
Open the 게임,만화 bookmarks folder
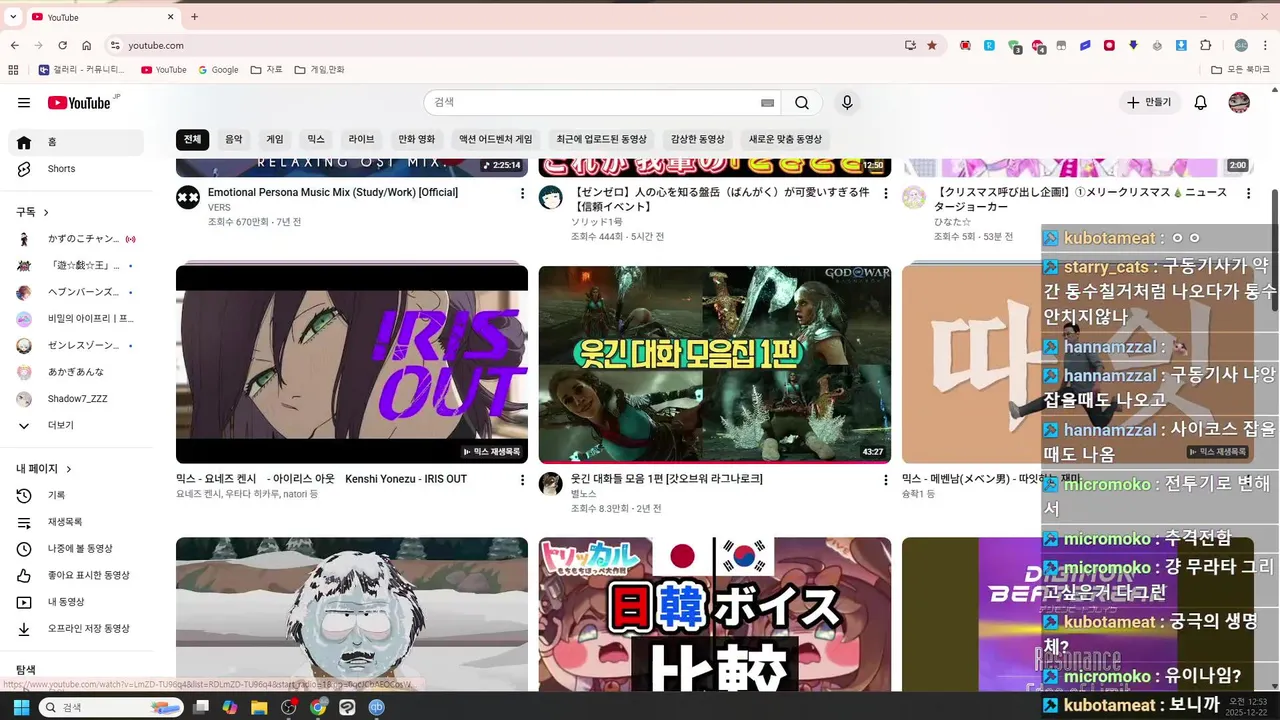coord(320,70)
